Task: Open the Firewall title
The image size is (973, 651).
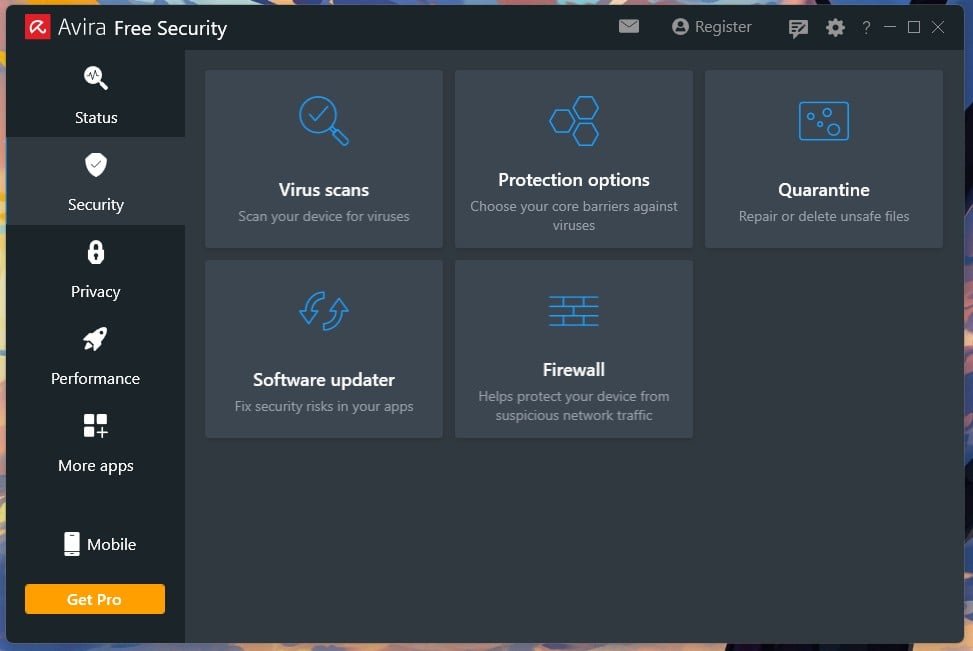Action: click(x=574, y=370)
